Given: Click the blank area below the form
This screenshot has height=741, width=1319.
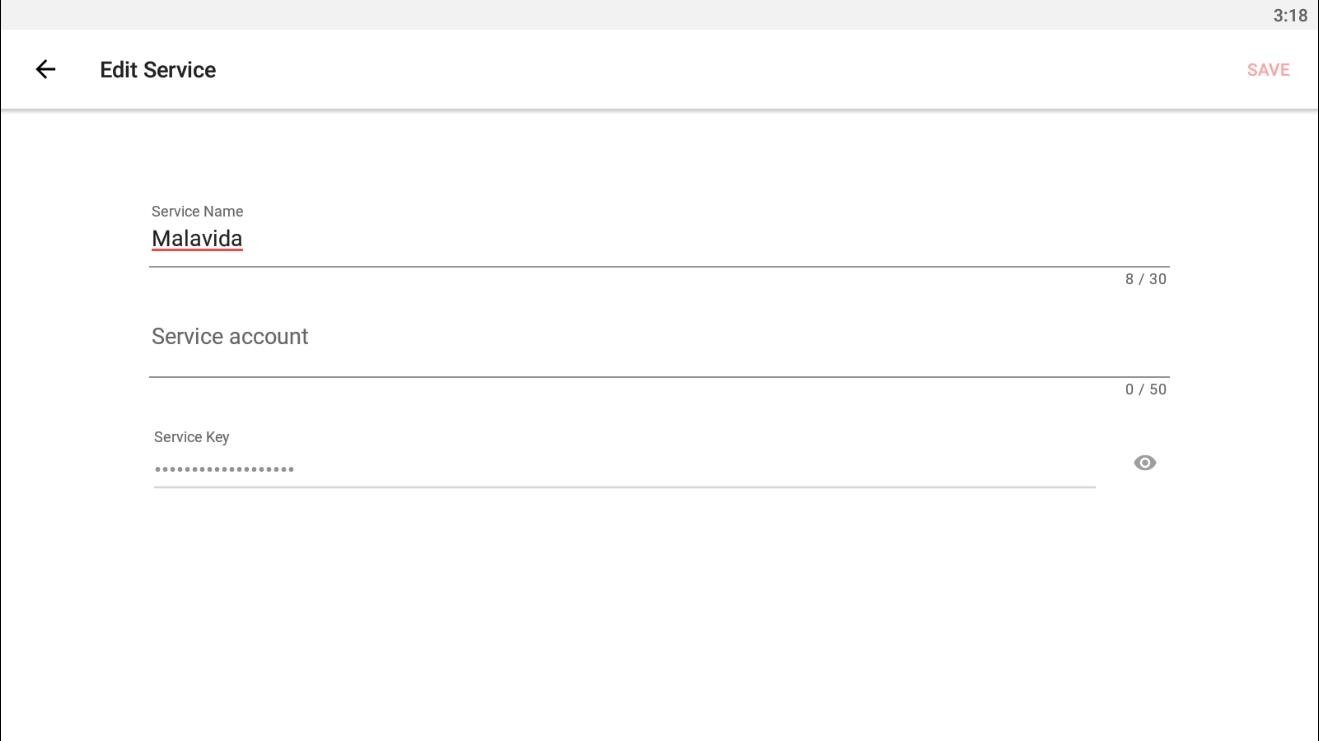Looking at the screenshot, I should (659, 620).
